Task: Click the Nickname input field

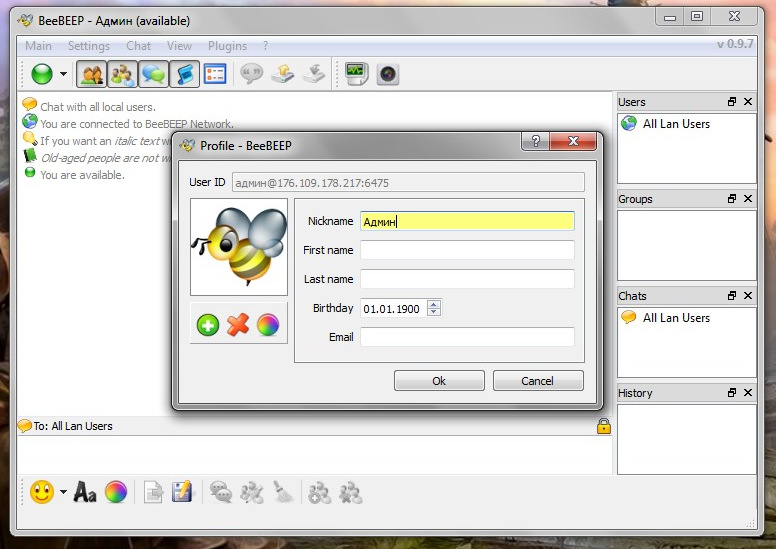Action: click(x=467, y=221)
